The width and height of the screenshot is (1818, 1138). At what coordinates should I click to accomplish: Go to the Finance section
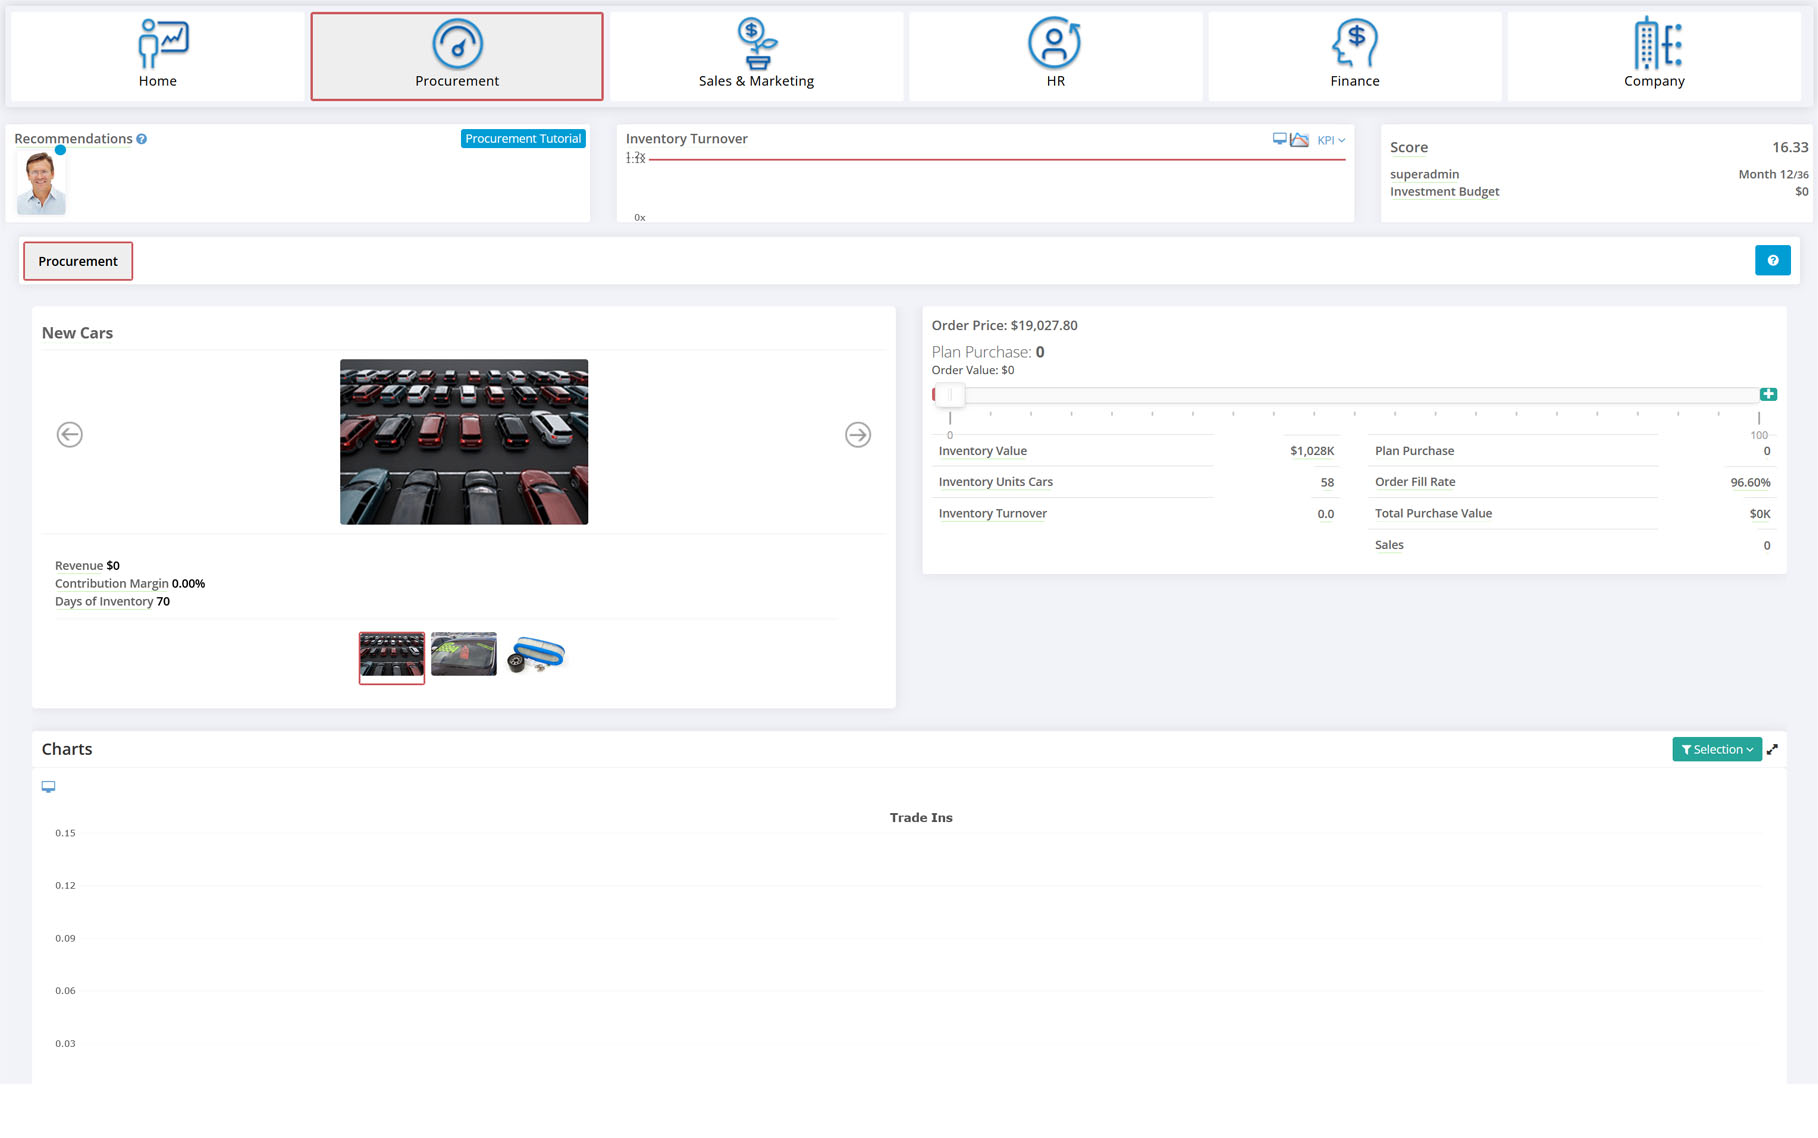click(x=1354, y=56)
